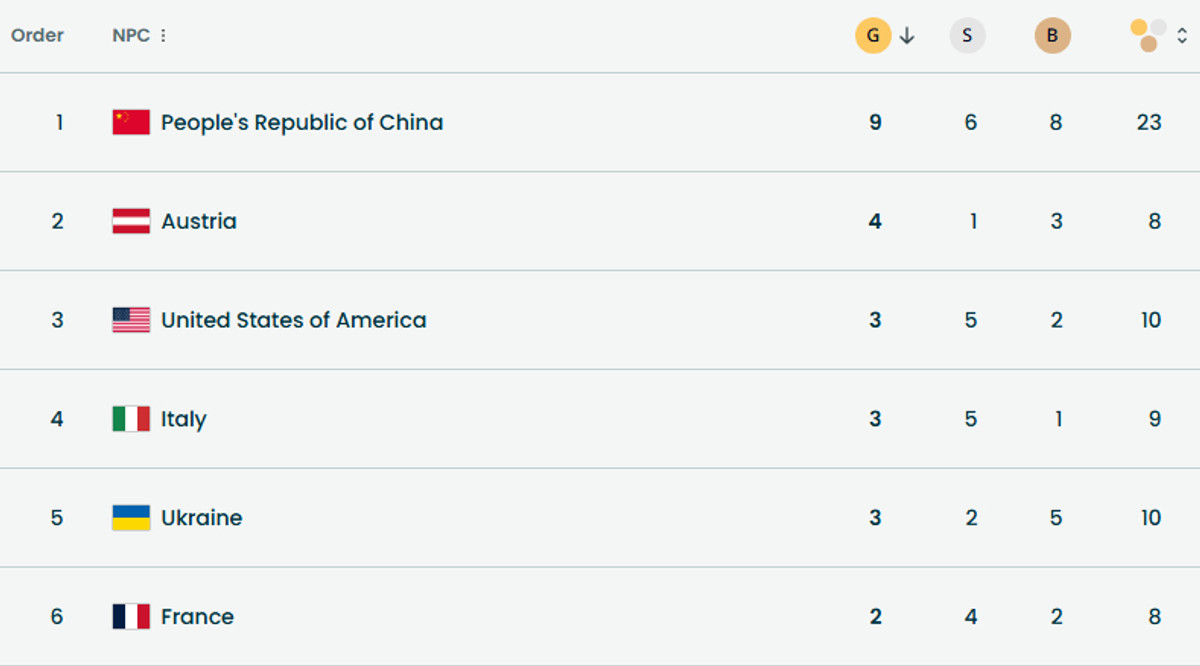The height and width of the screenshot is (666, 1200).
Task: Click the Austria flag icon
Action: (x=131, y=221)
